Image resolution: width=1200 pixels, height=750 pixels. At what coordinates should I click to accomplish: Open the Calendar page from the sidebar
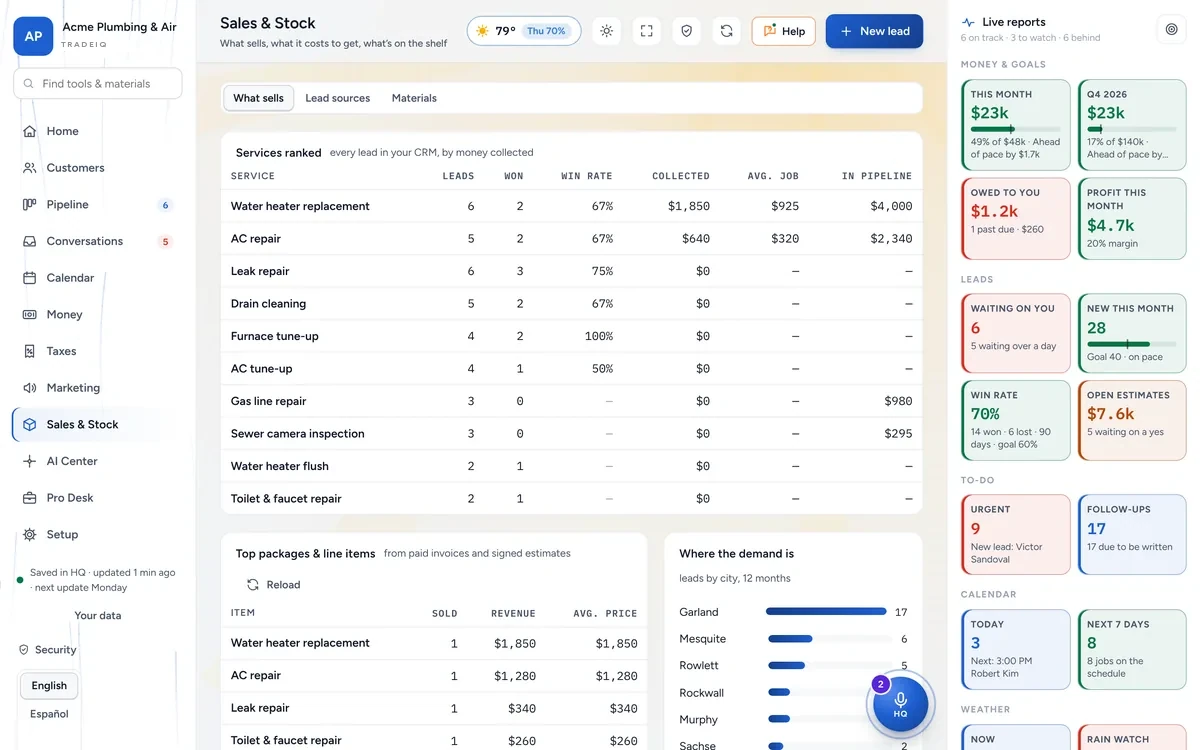pyautogui.click(x=97, y=278)
